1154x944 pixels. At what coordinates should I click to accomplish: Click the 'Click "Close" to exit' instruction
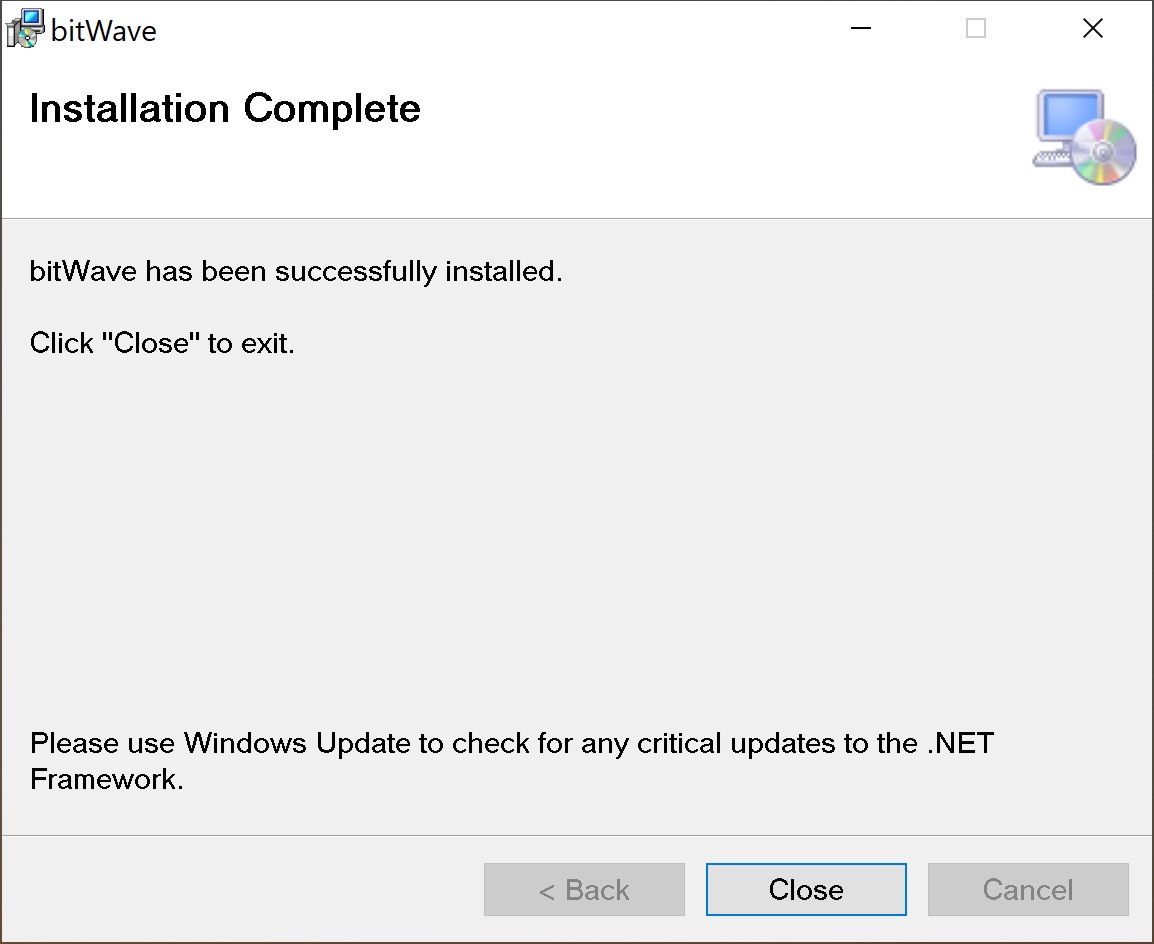[162, 344]
